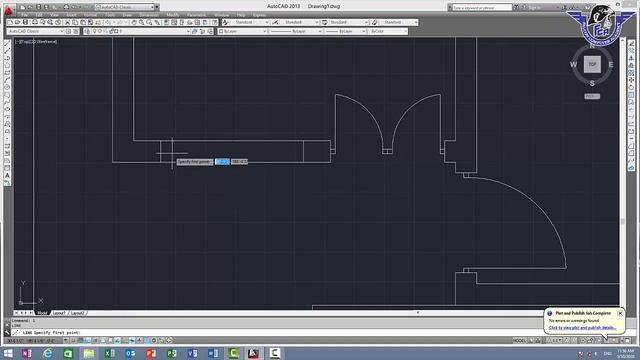Open Windows Start button
640x360 pixels.
tap(8, 353)
